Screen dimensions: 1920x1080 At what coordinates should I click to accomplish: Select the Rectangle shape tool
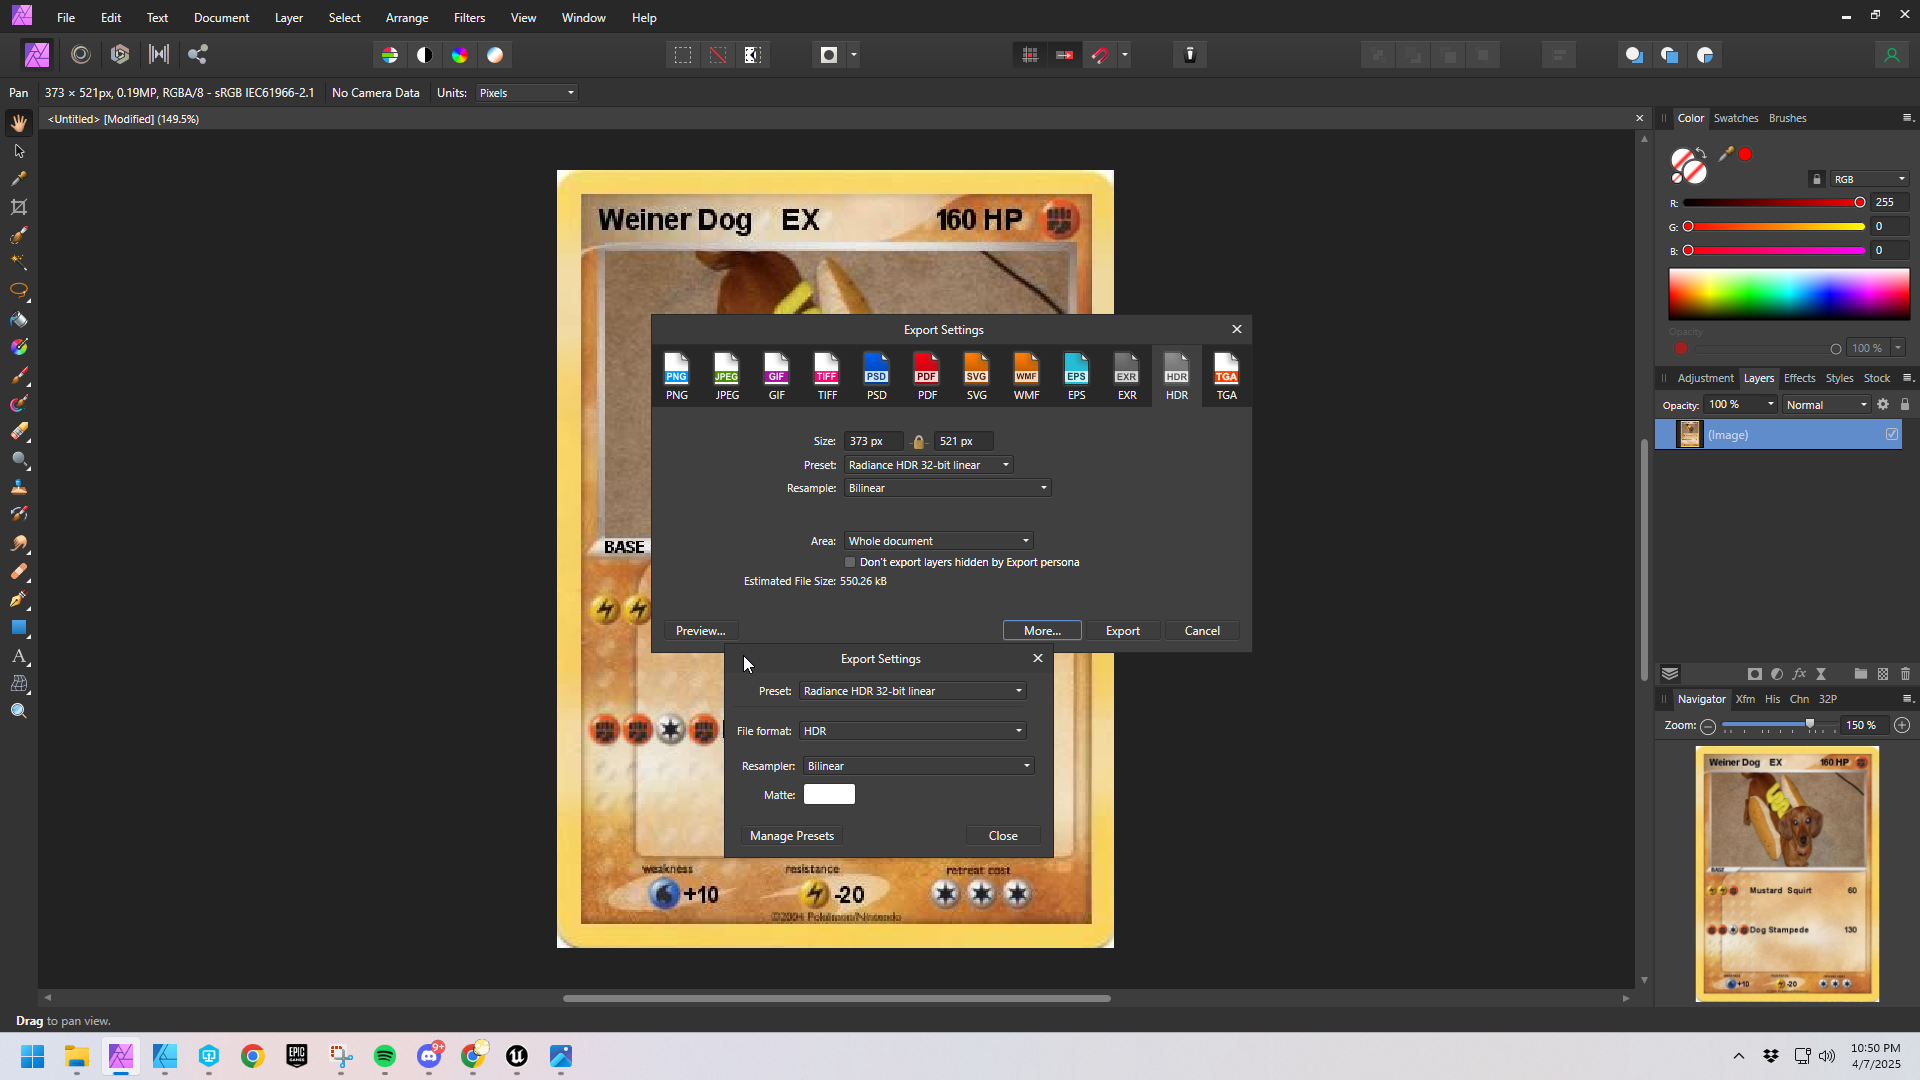19,628
